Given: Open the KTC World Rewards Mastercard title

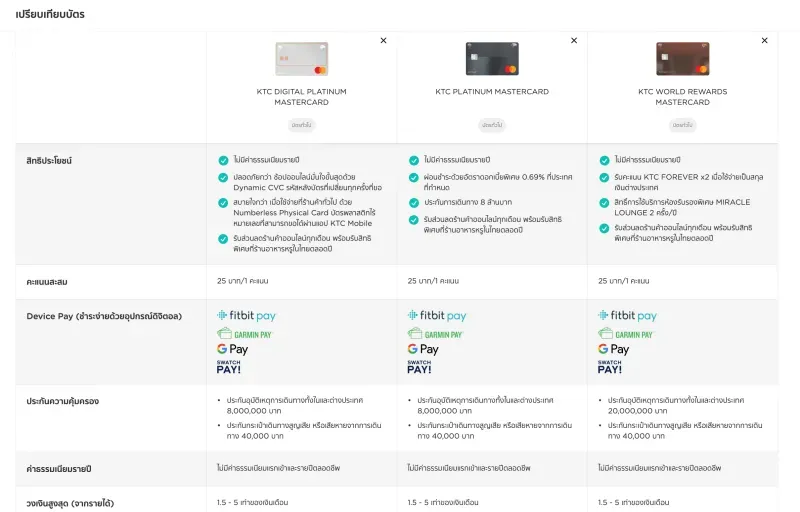Looking at the screenshot, I should [x=682, y=97].
